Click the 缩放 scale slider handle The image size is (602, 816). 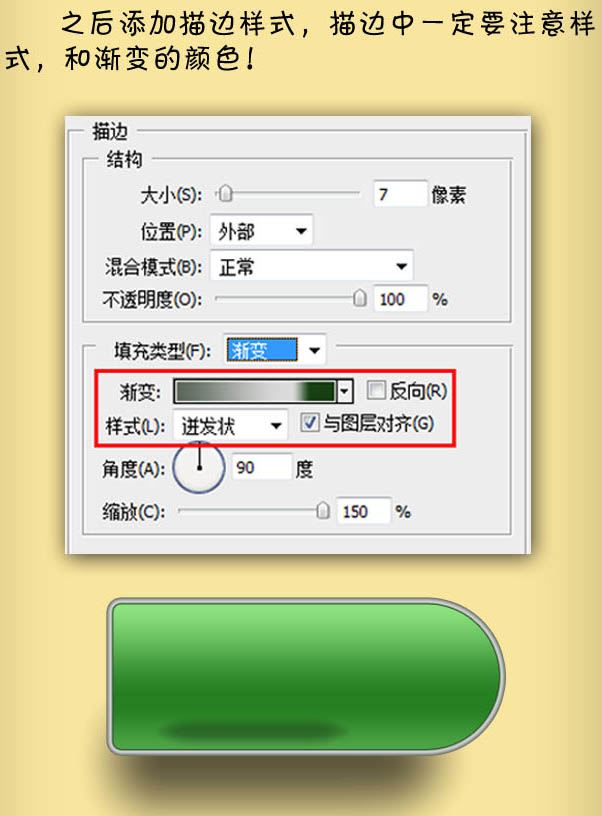pos(323,511)
